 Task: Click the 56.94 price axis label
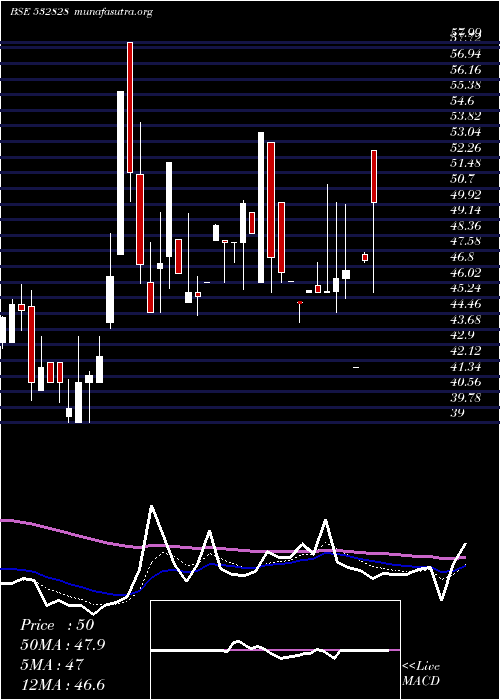coord(465,54)
